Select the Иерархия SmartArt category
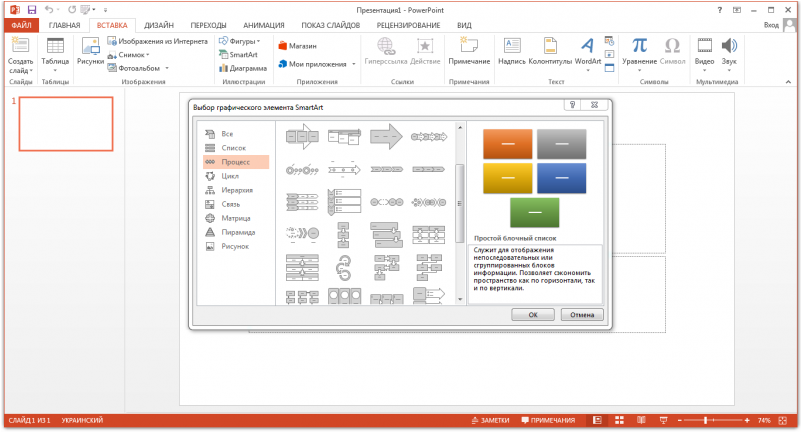Viewport: 801px width, 432px height. pyautogui.click(x=236, y=189)
